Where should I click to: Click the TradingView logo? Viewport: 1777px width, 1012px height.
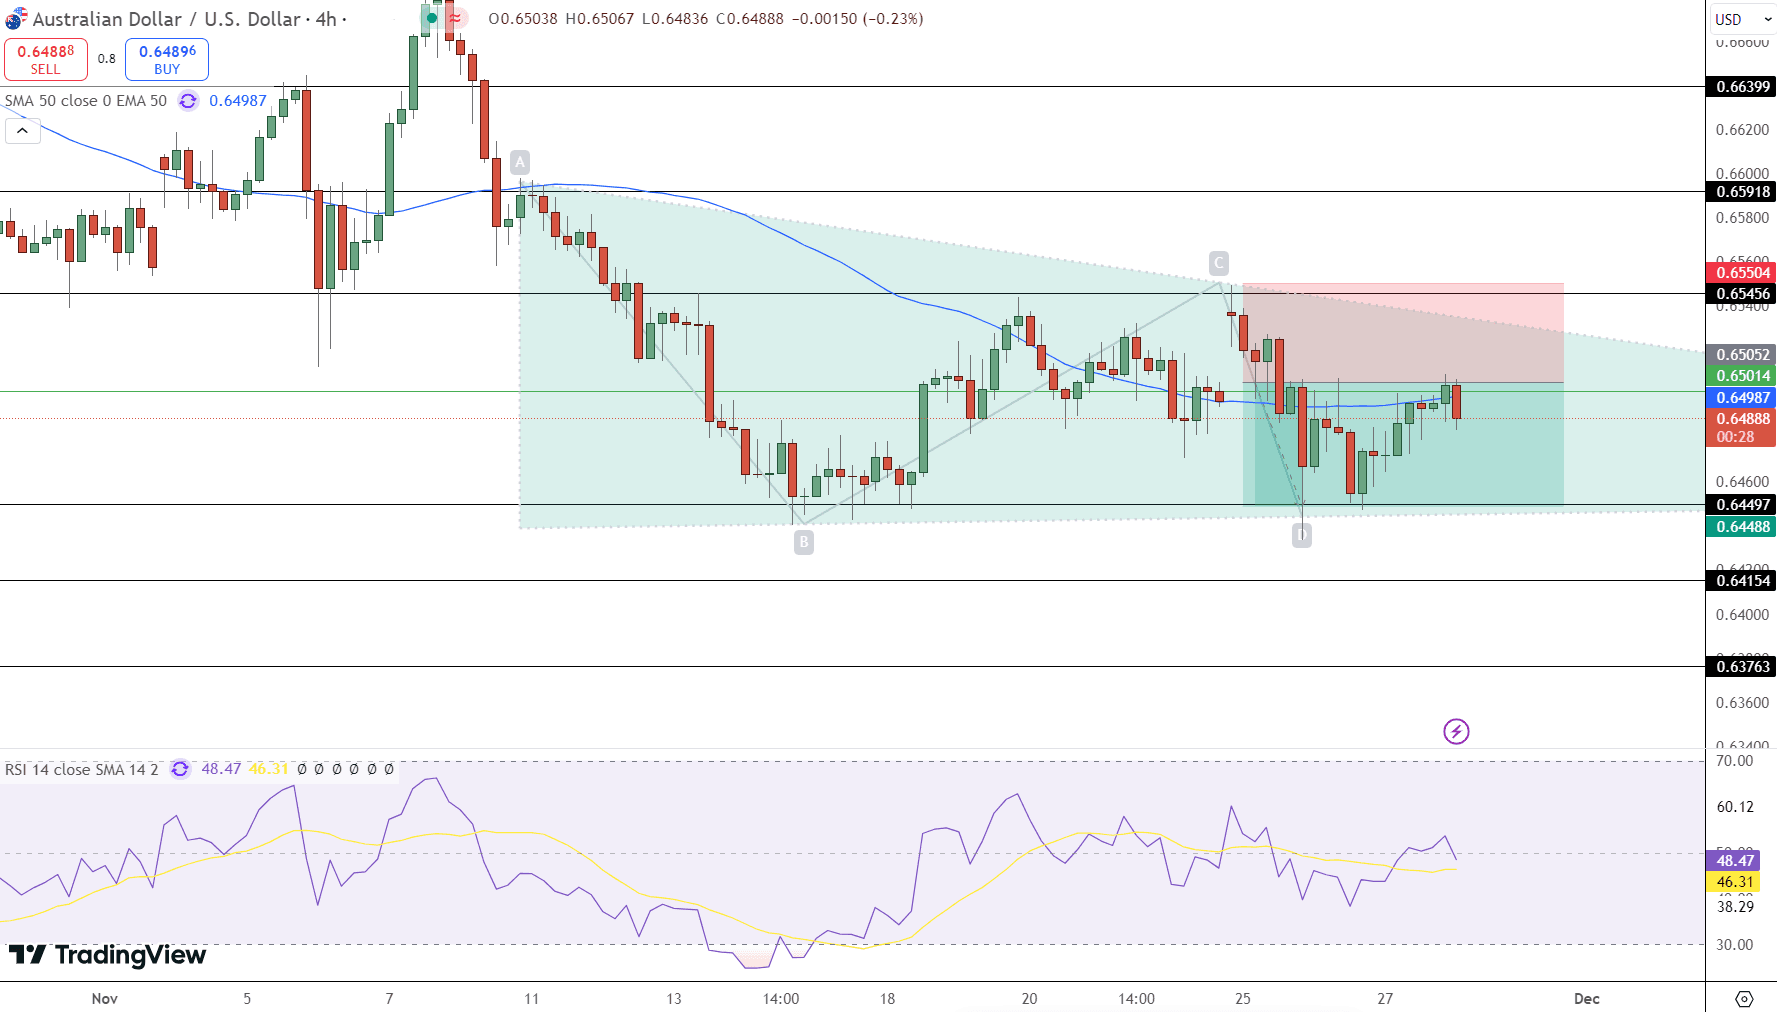coord(107,955)
